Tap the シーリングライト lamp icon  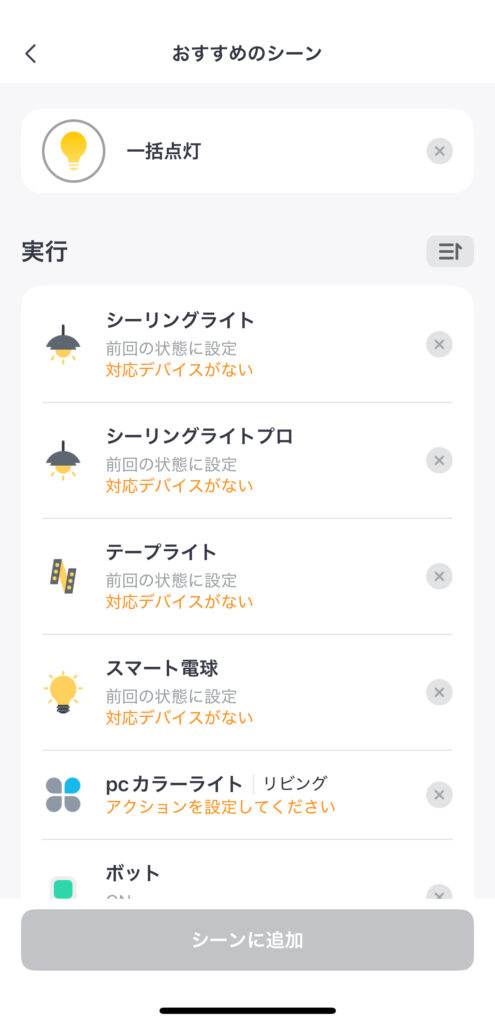click(63, 344)
